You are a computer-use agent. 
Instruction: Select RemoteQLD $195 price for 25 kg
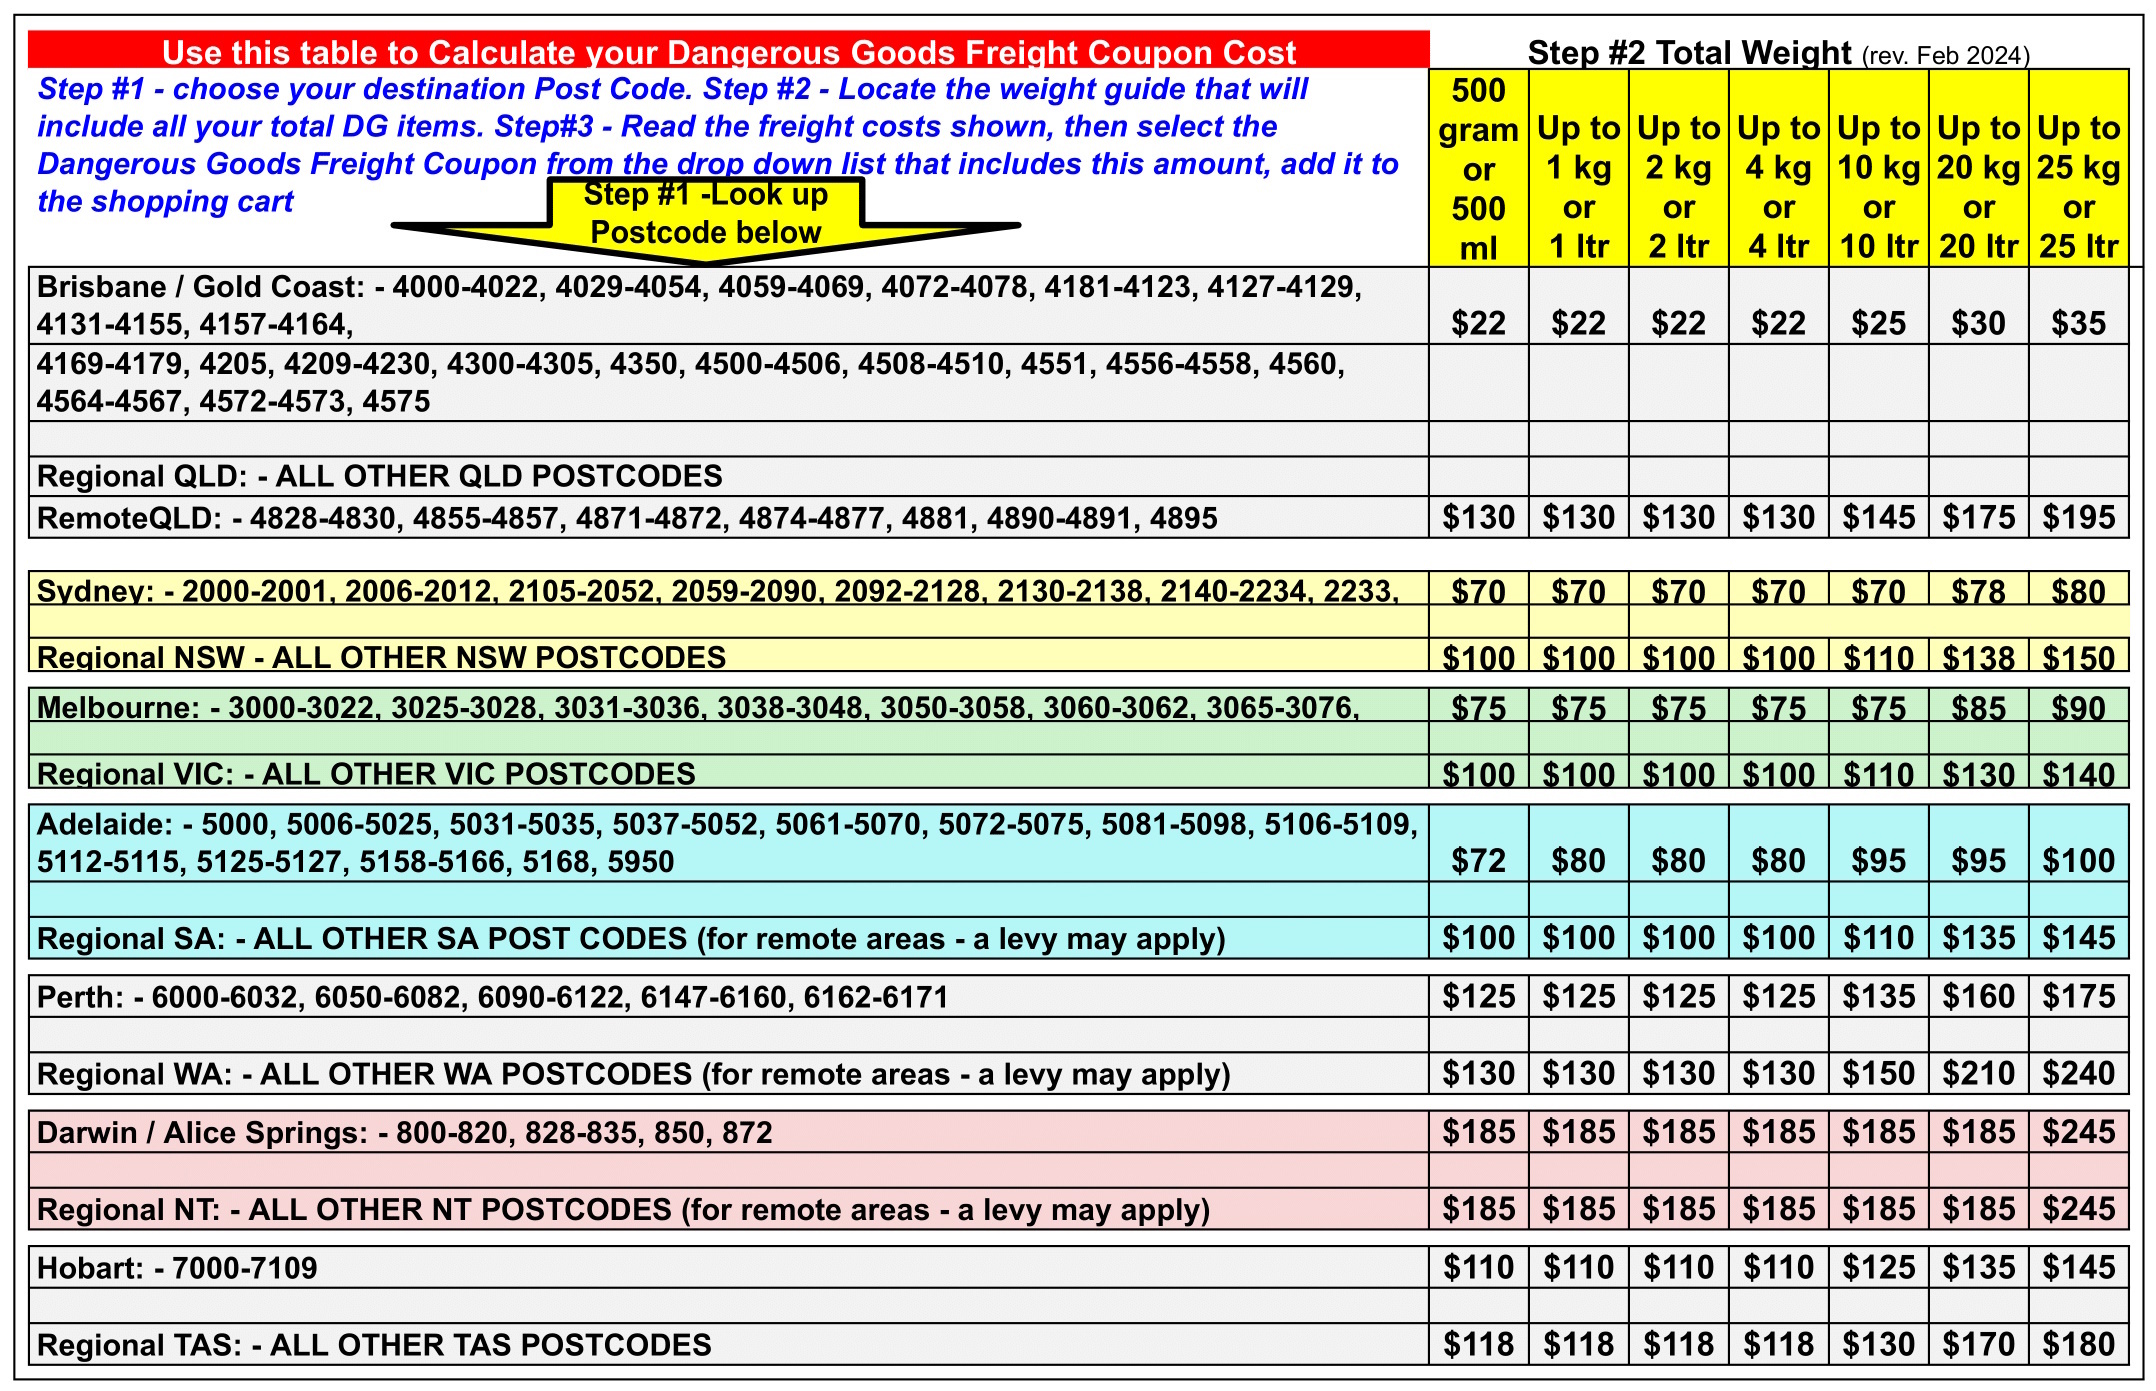(x=2078, y=518)
